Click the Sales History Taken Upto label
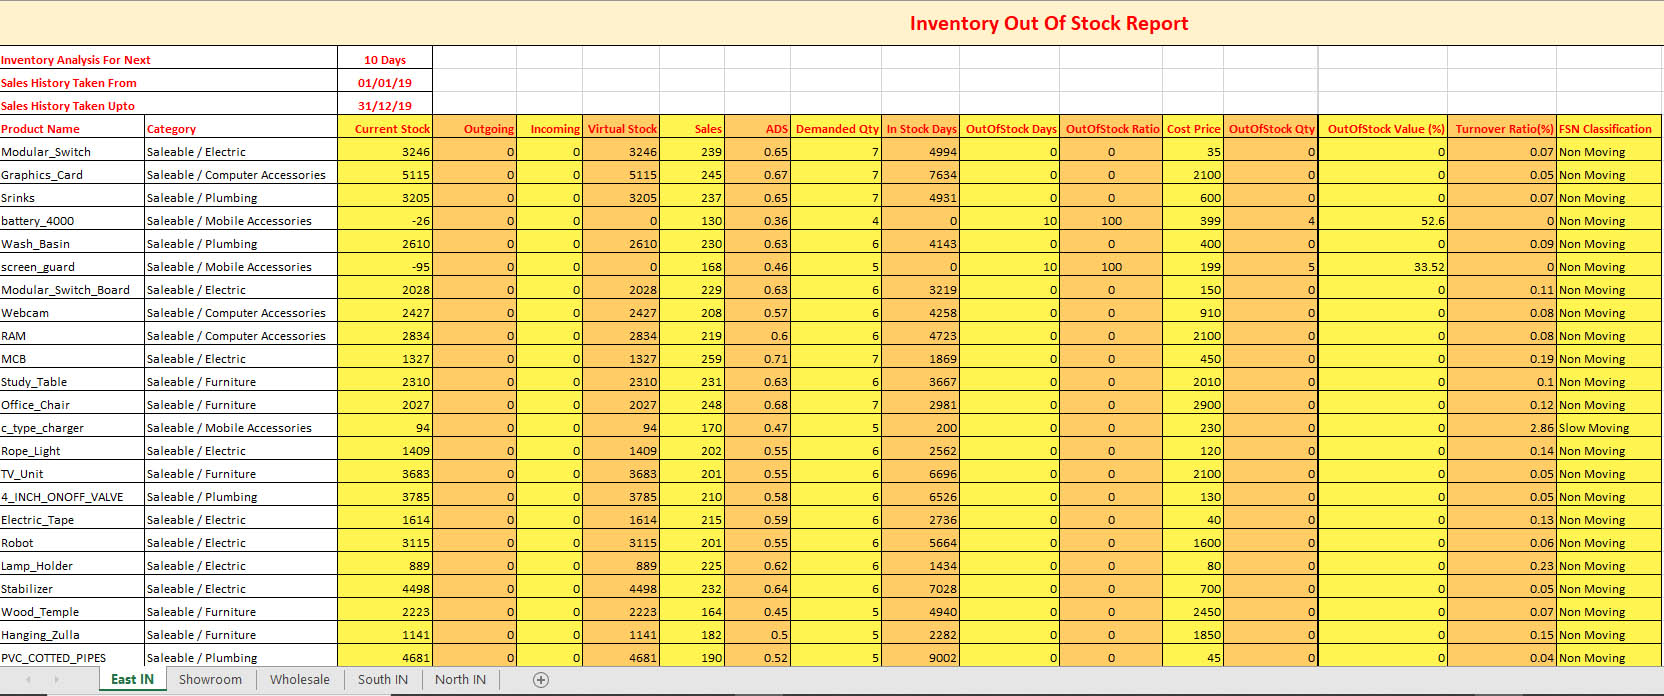The image size is (1664, 696). tap(68, 106)
